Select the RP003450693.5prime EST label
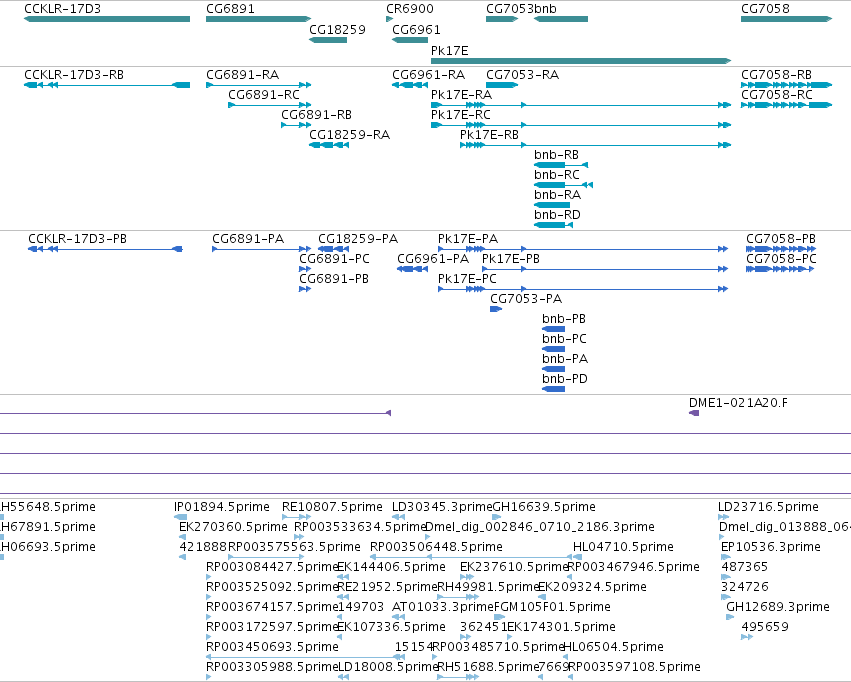Viewport: 851px width, 682px height. 272,647
